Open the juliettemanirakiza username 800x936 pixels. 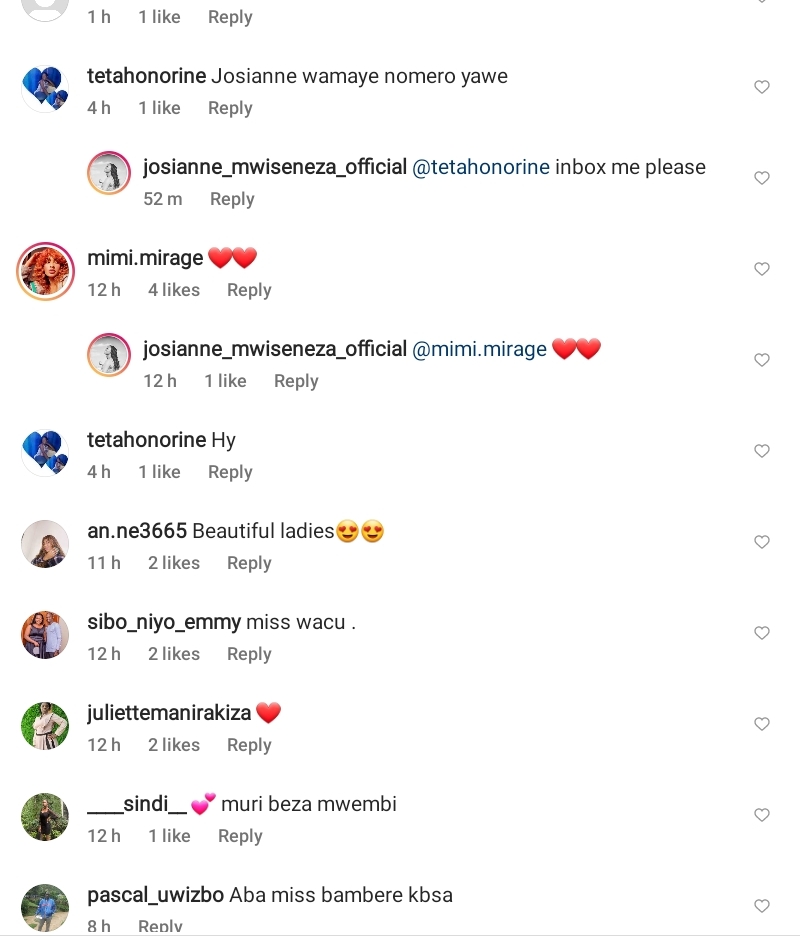coord(169,713)
